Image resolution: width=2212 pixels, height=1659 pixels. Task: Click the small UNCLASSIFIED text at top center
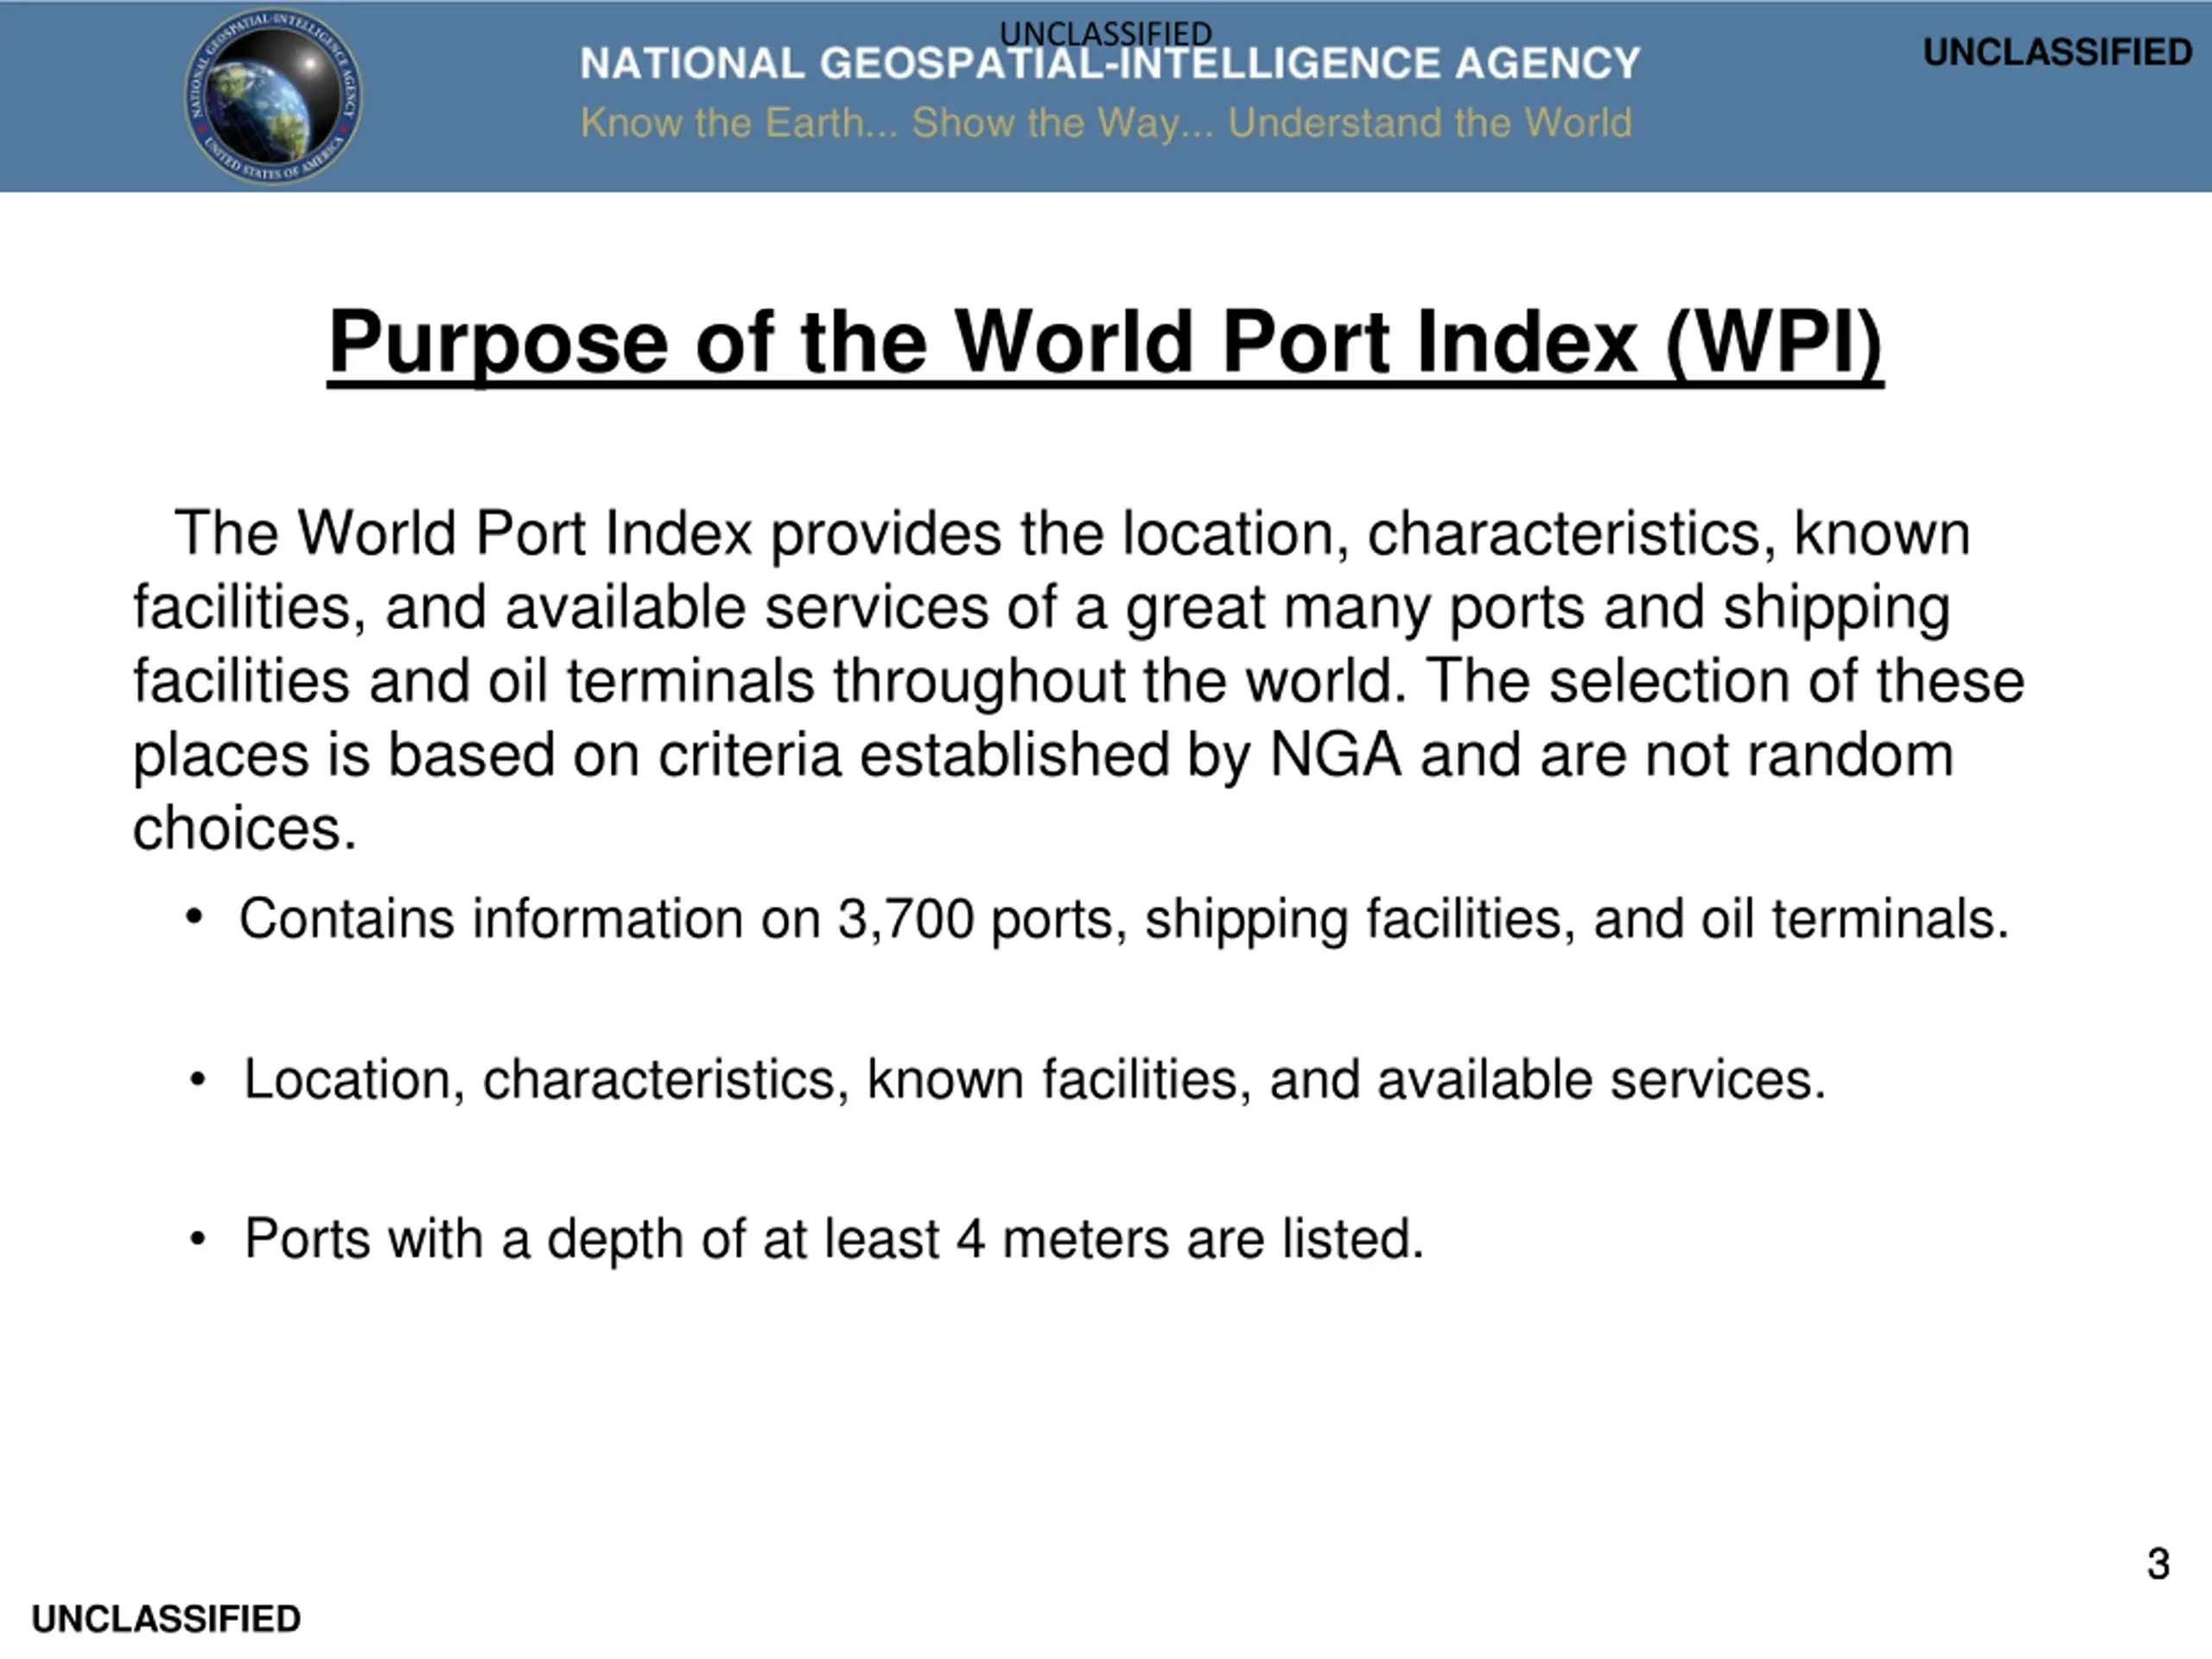pyautogui.click(x=1105, y=33)
